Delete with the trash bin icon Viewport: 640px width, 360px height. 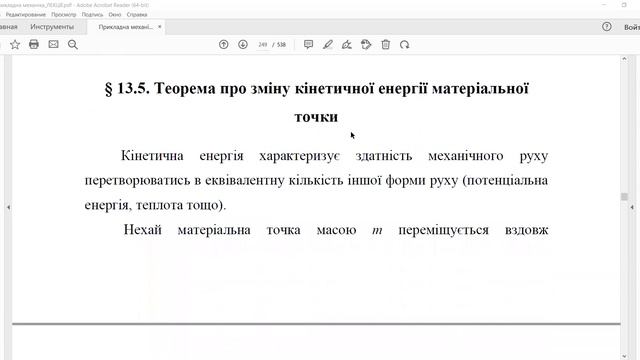(385, 44)
